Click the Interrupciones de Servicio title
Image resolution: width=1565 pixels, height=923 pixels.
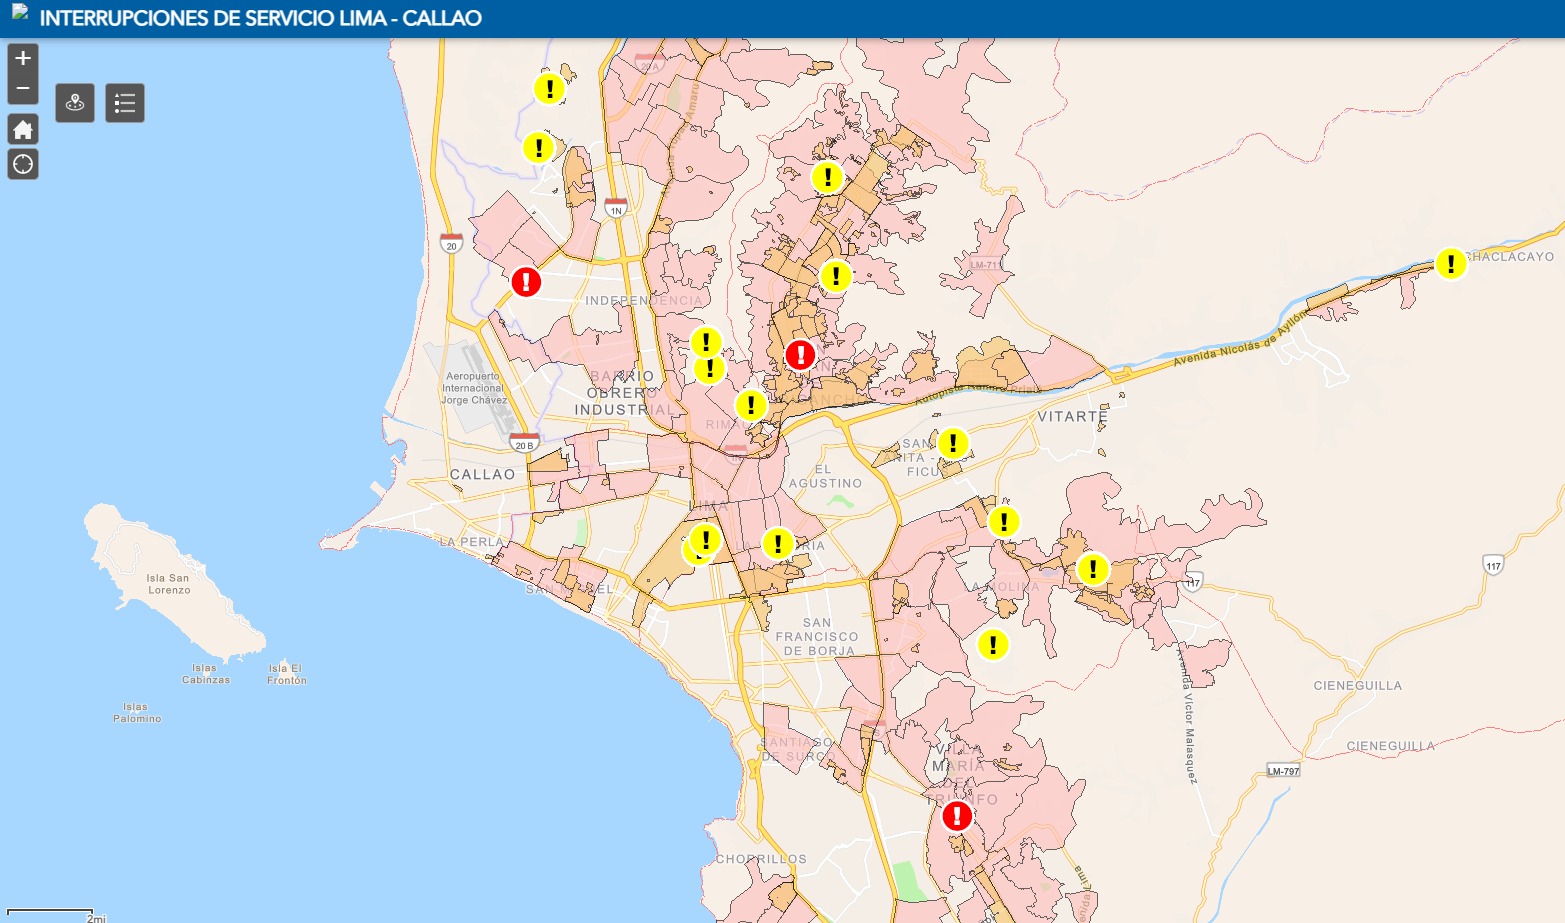click(x=260, y=18)
